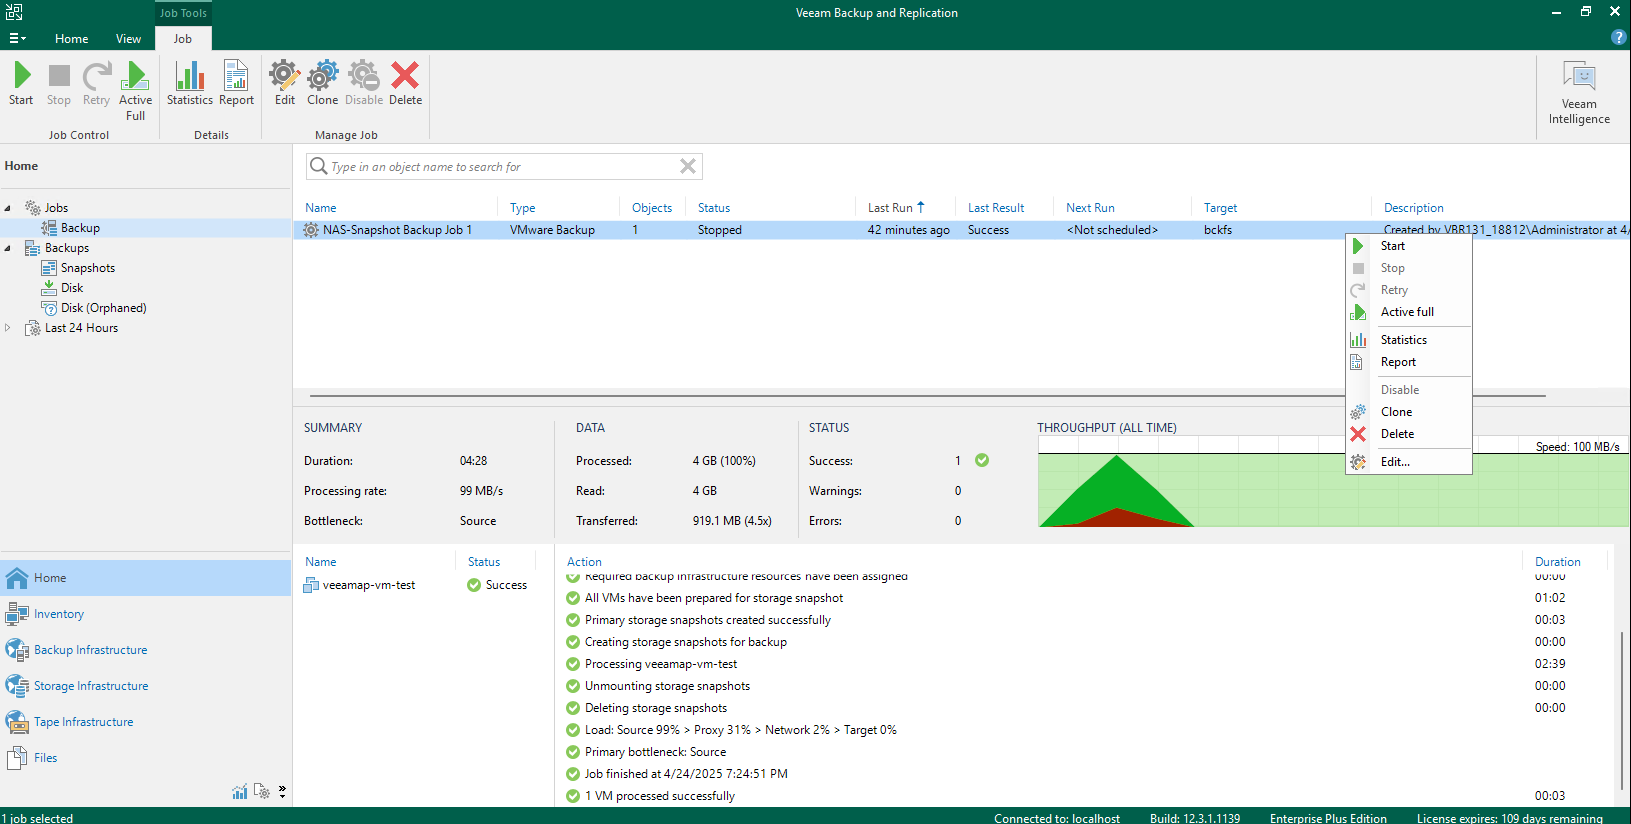The image size is (1631, 824).
Task: Switch to the Home ribbon tab
Action: 71,39
